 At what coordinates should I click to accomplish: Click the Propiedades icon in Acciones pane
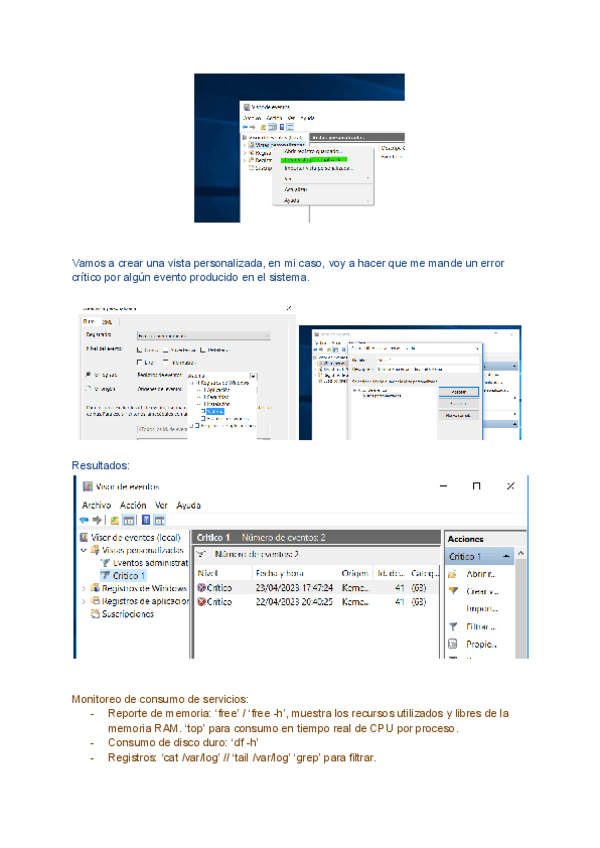(453, 644)
